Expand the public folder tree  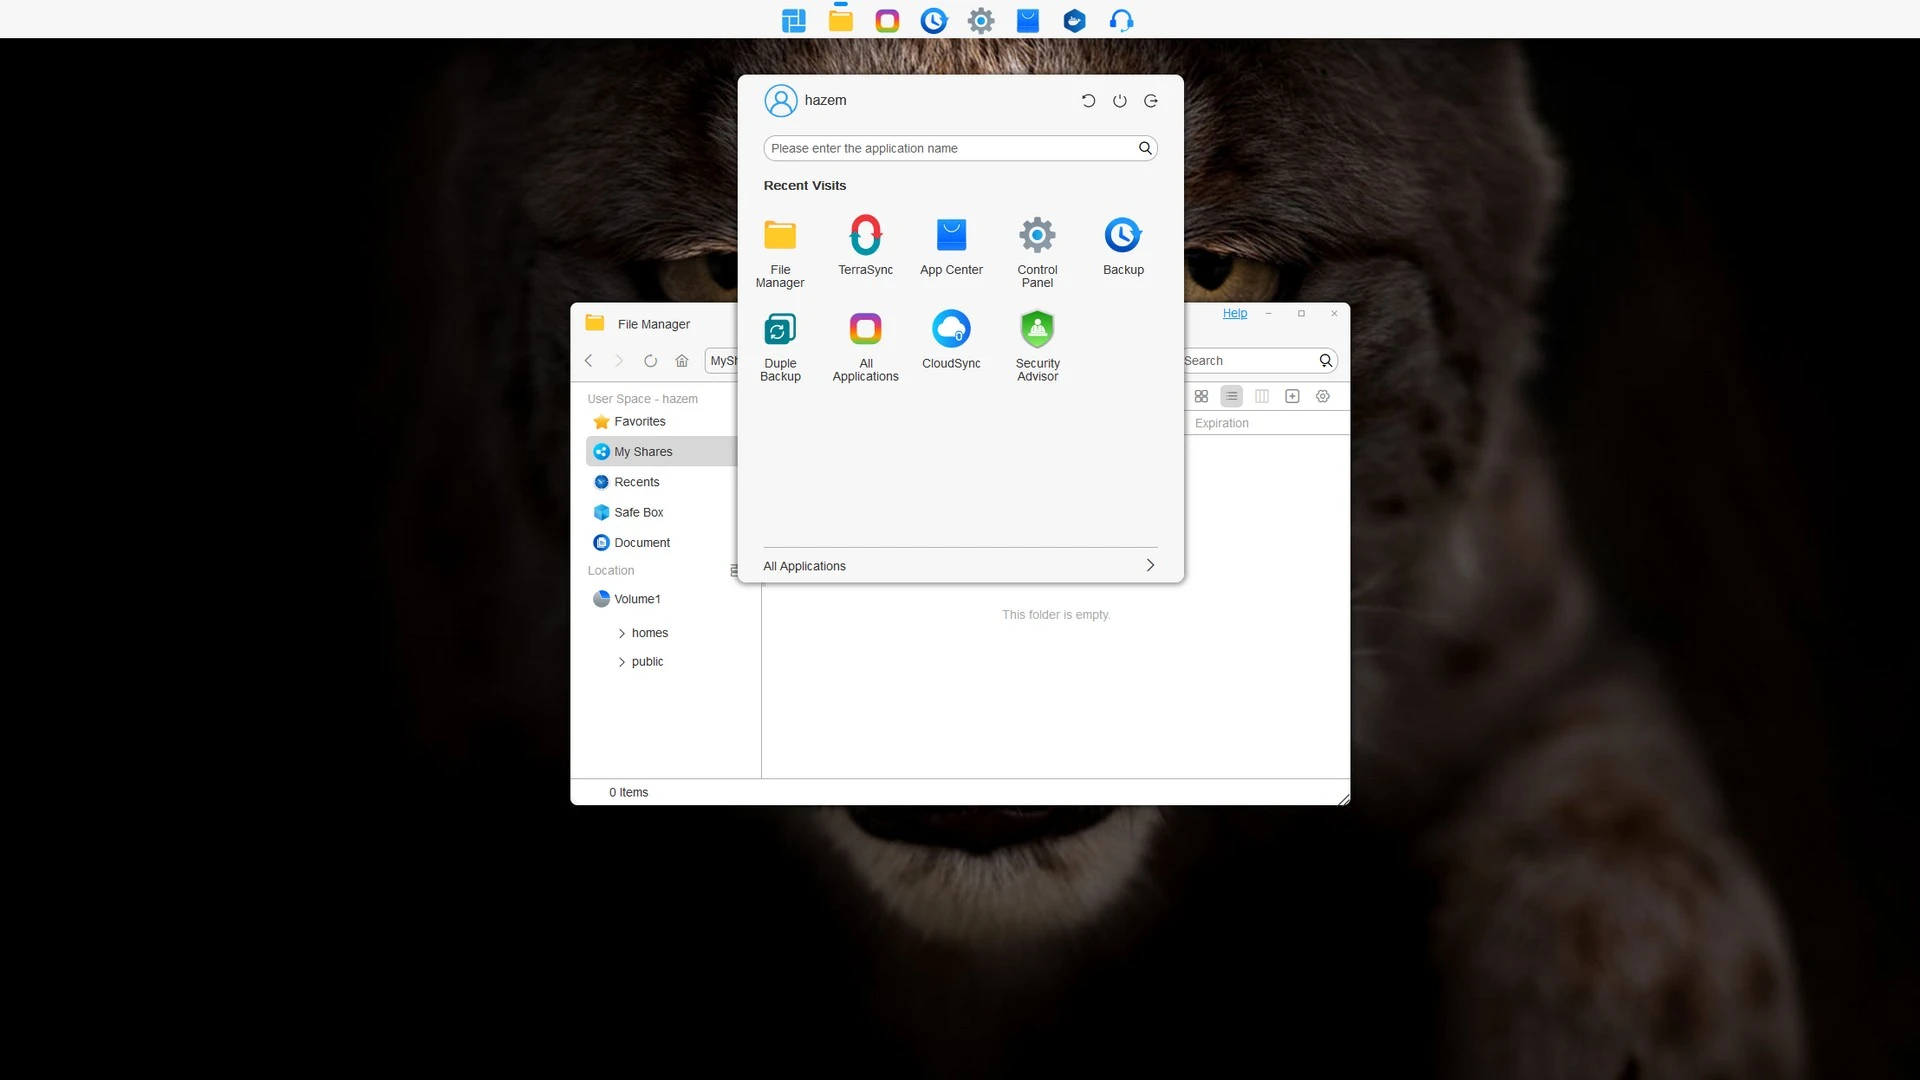622,663
